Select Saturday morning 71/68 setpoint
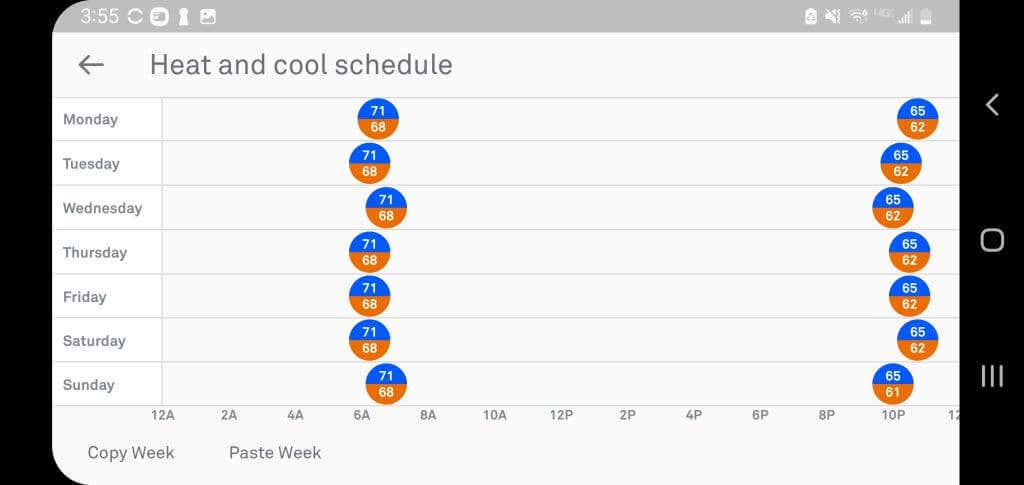 [x=370, y=340]
